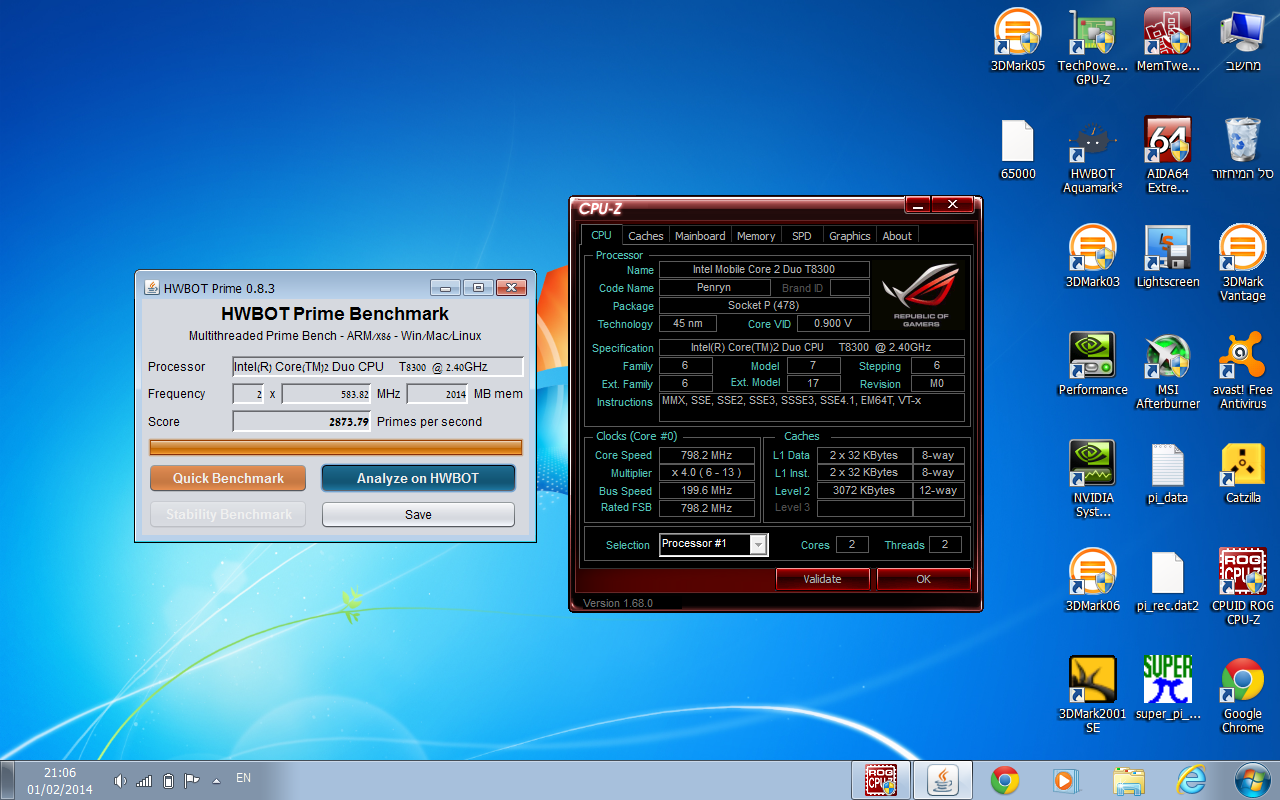This screenshot has width=1280, height=800.
Task: Click the 2014 MB mem field
Action: click(437, 394)
